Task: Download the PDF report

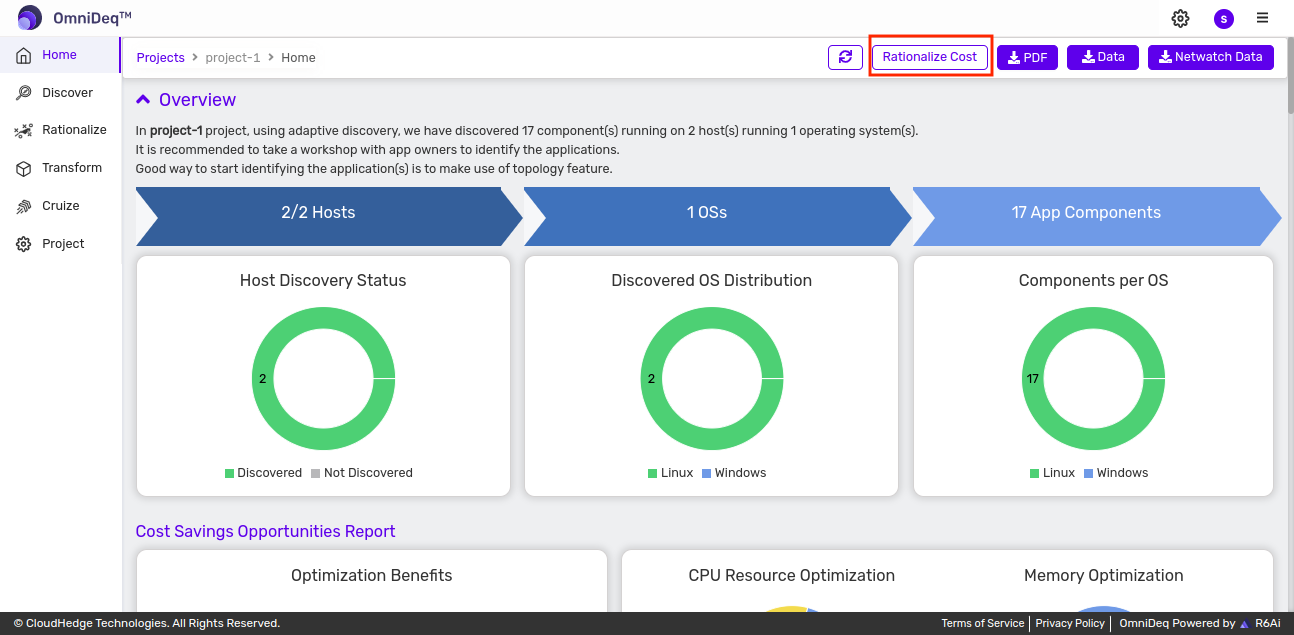Action: coord(1027,57)
